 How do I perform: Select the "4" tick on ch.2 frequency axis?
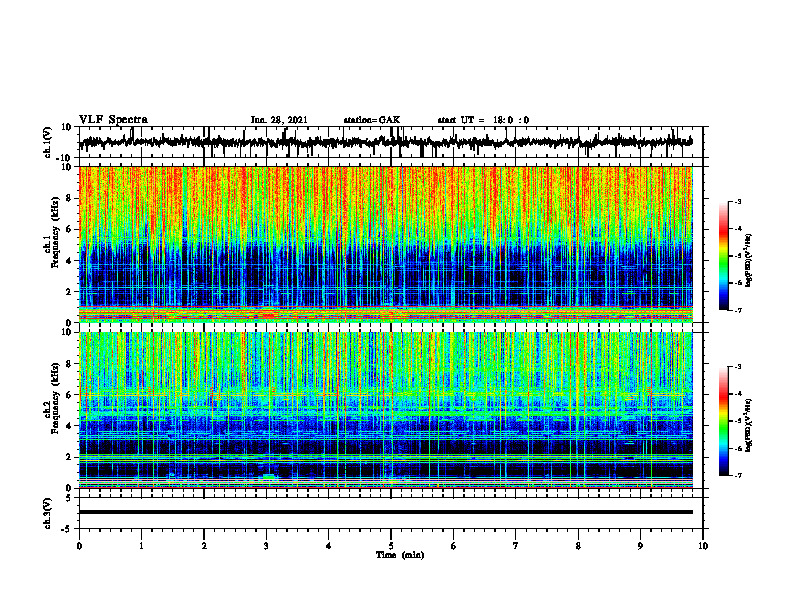[x=70, y=426]
